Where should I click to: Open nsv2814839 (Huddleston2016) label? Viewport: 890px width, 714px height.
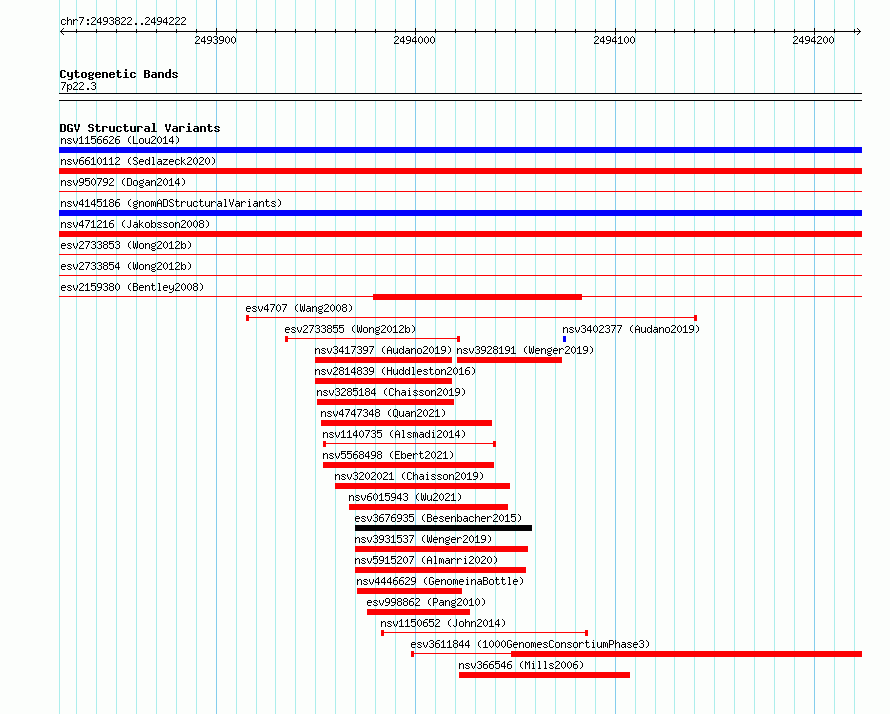[x=395, y=371]
